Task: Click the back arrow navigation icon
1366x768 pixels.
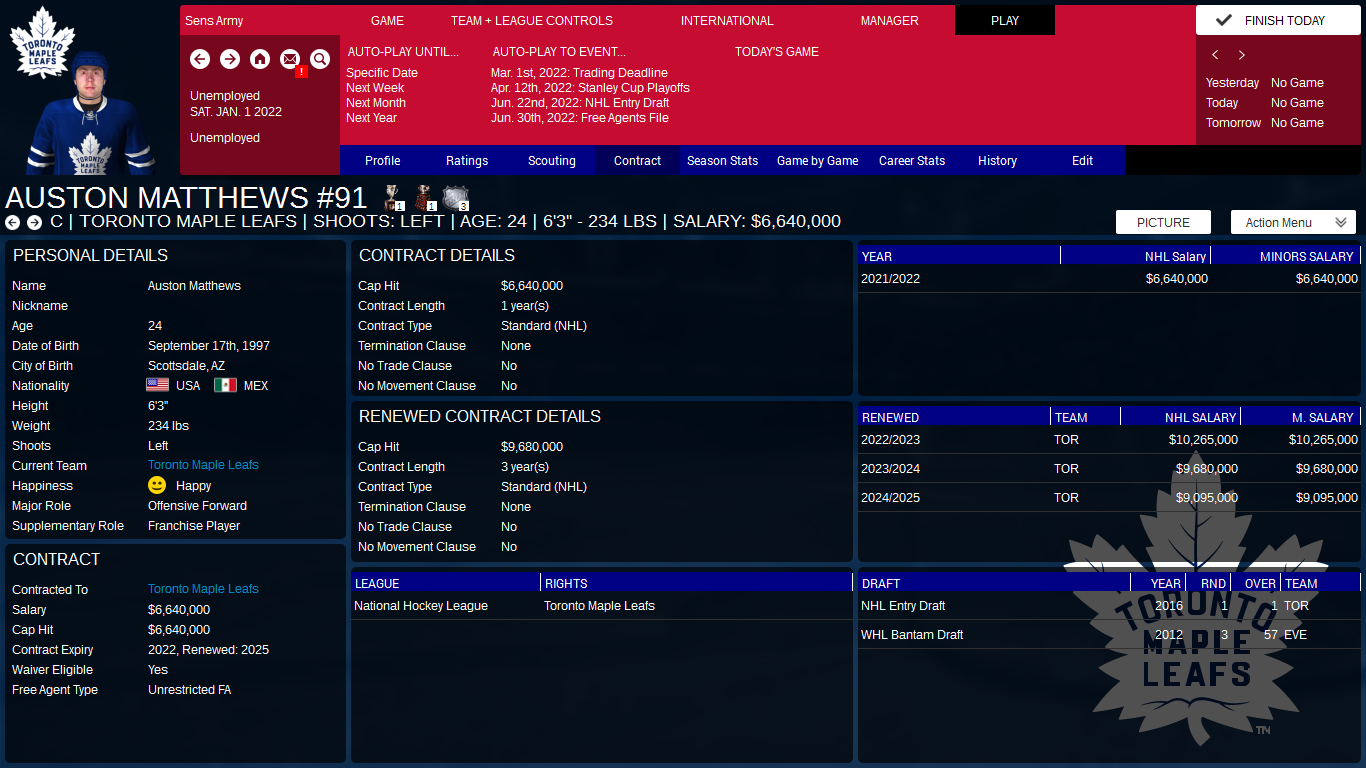Action: (x=200, y=59)
